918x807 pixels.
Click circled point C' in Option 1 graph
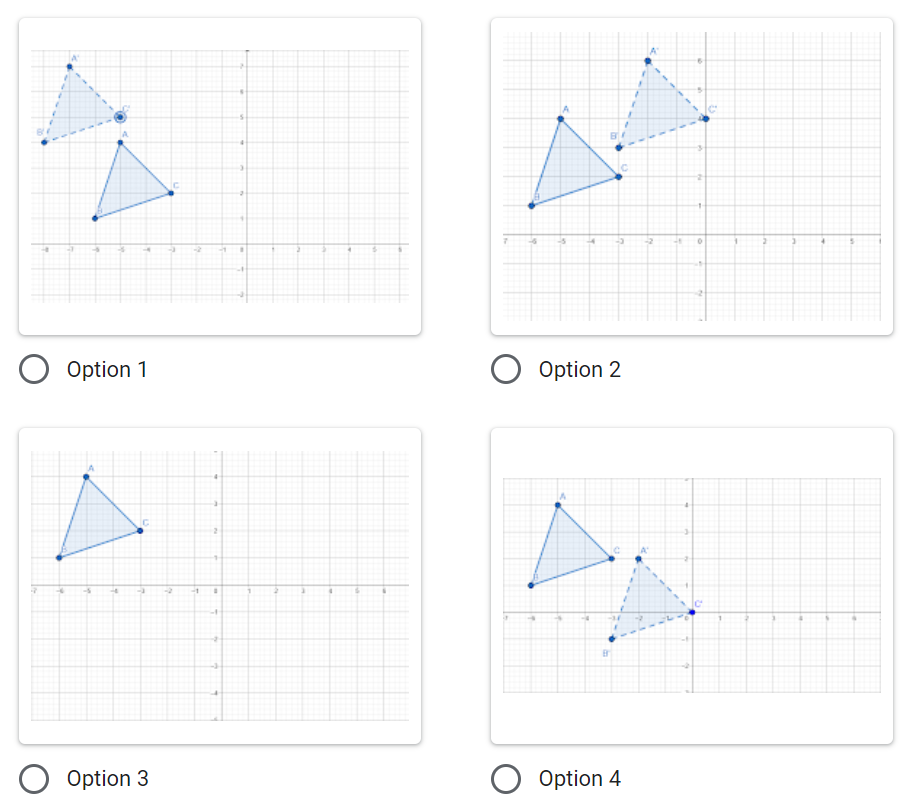pos(120,117)
